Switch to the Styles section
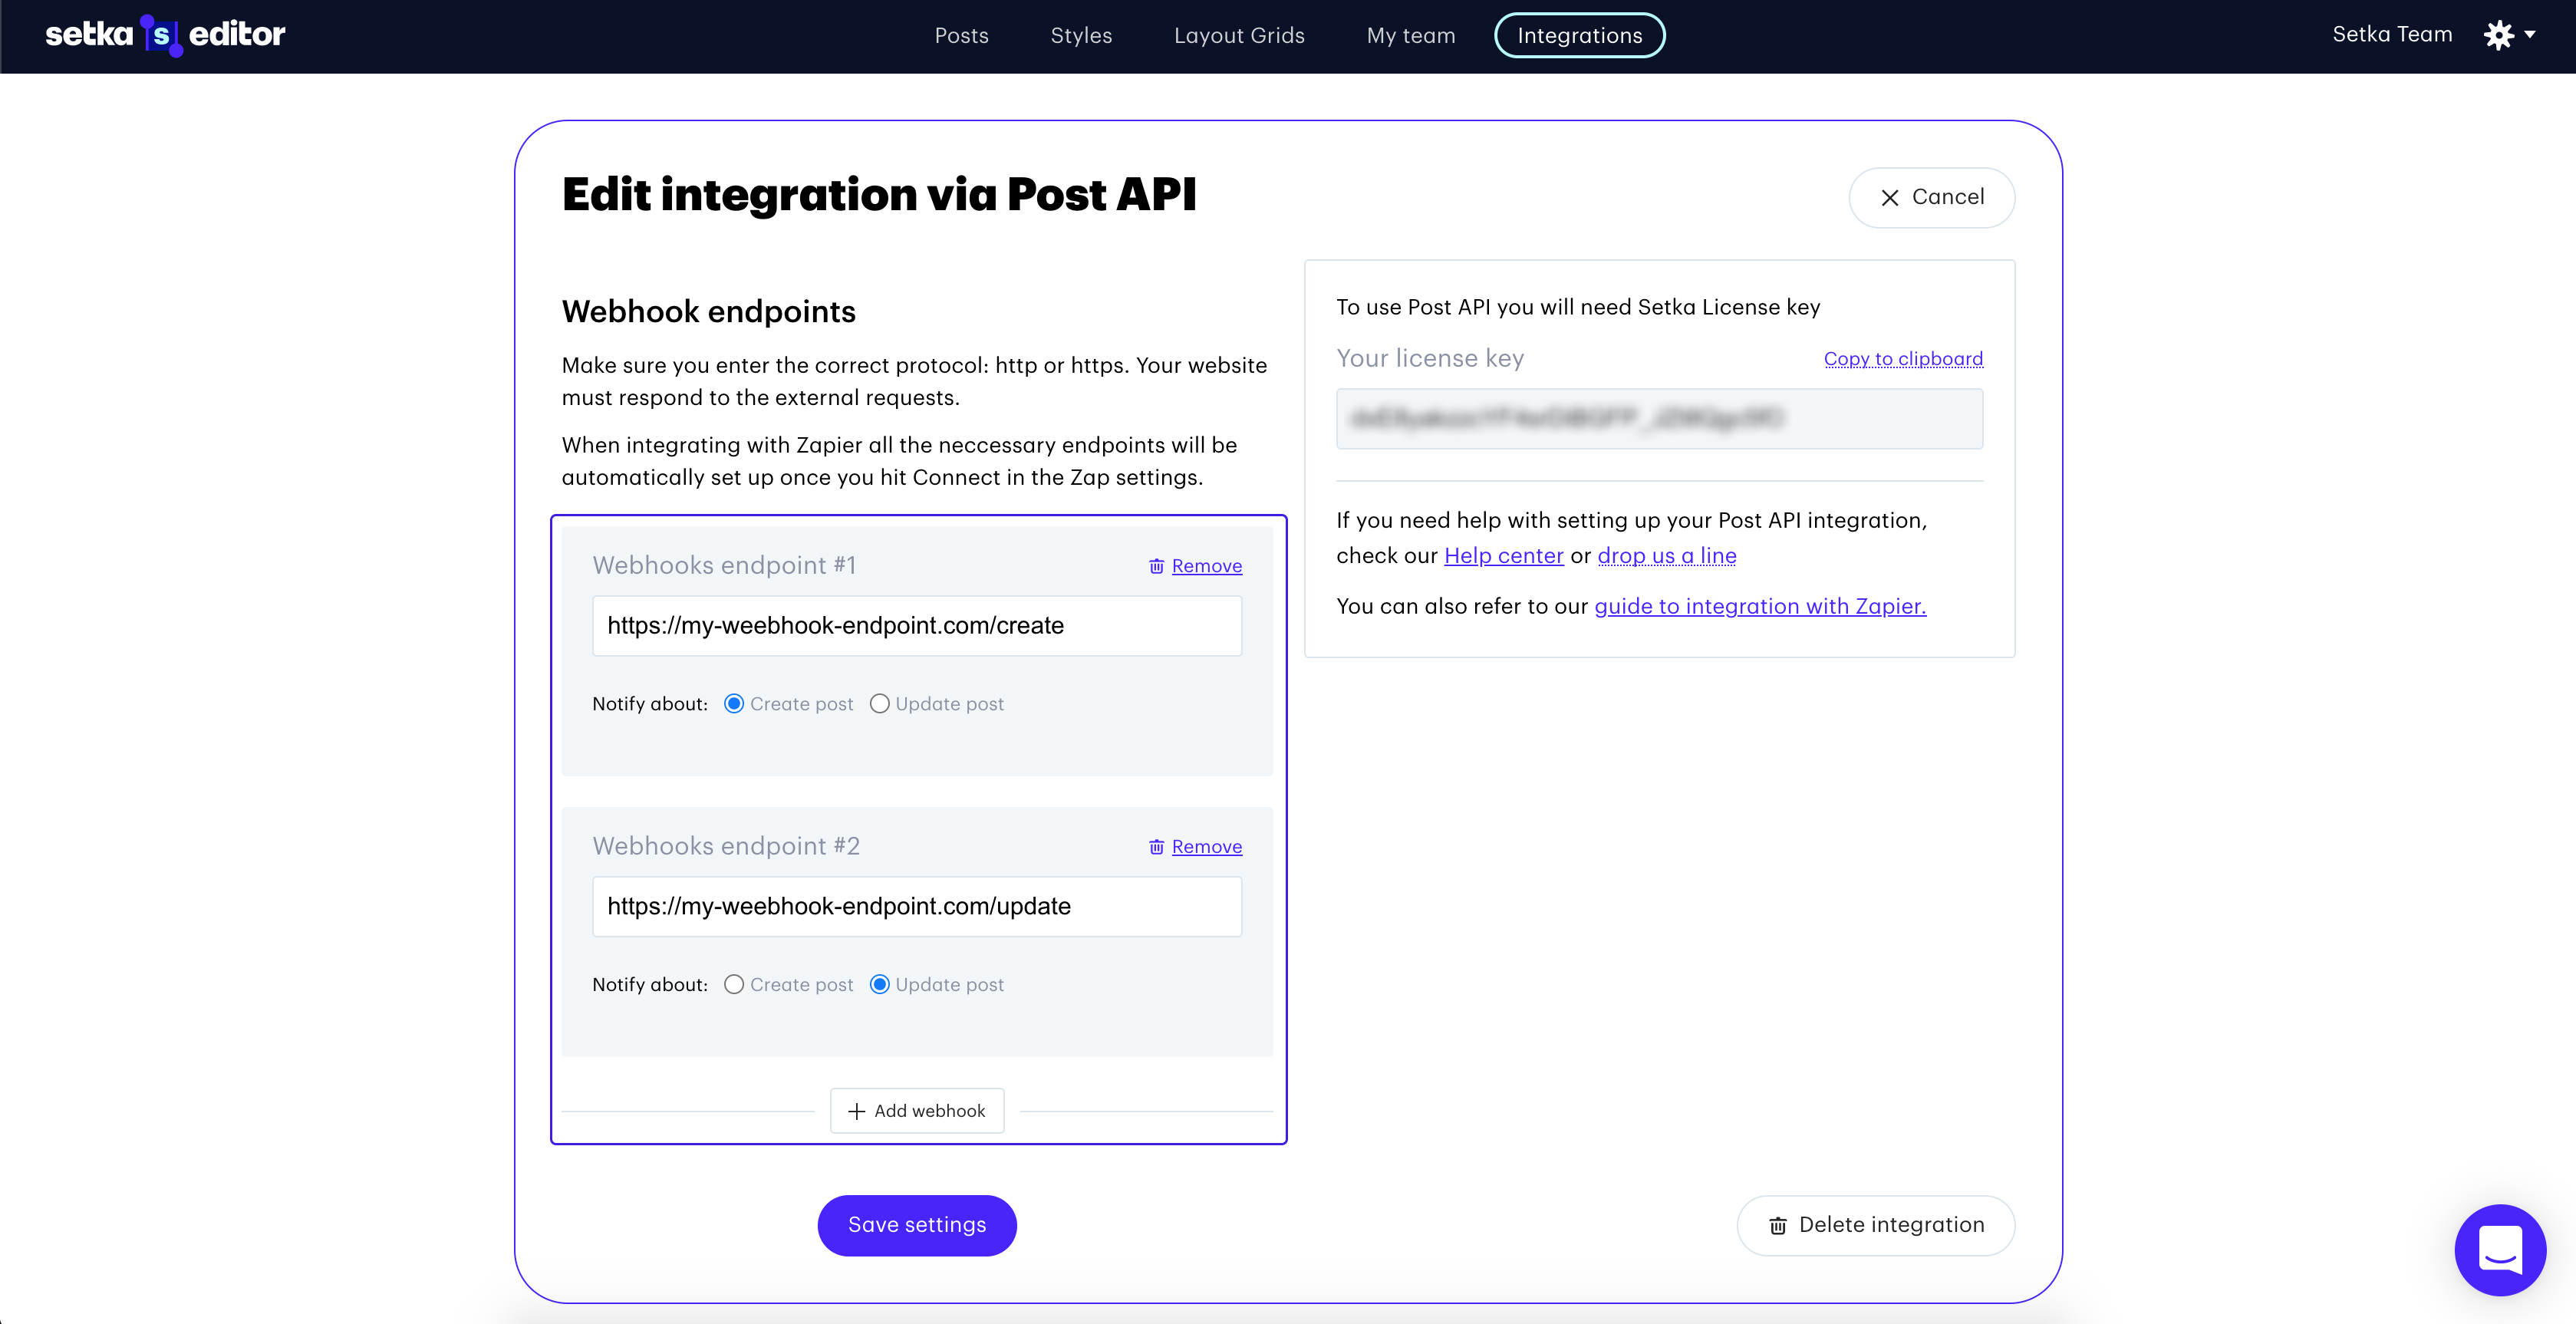Viewport: 2576px width, 1324px height. point(1081,35)
